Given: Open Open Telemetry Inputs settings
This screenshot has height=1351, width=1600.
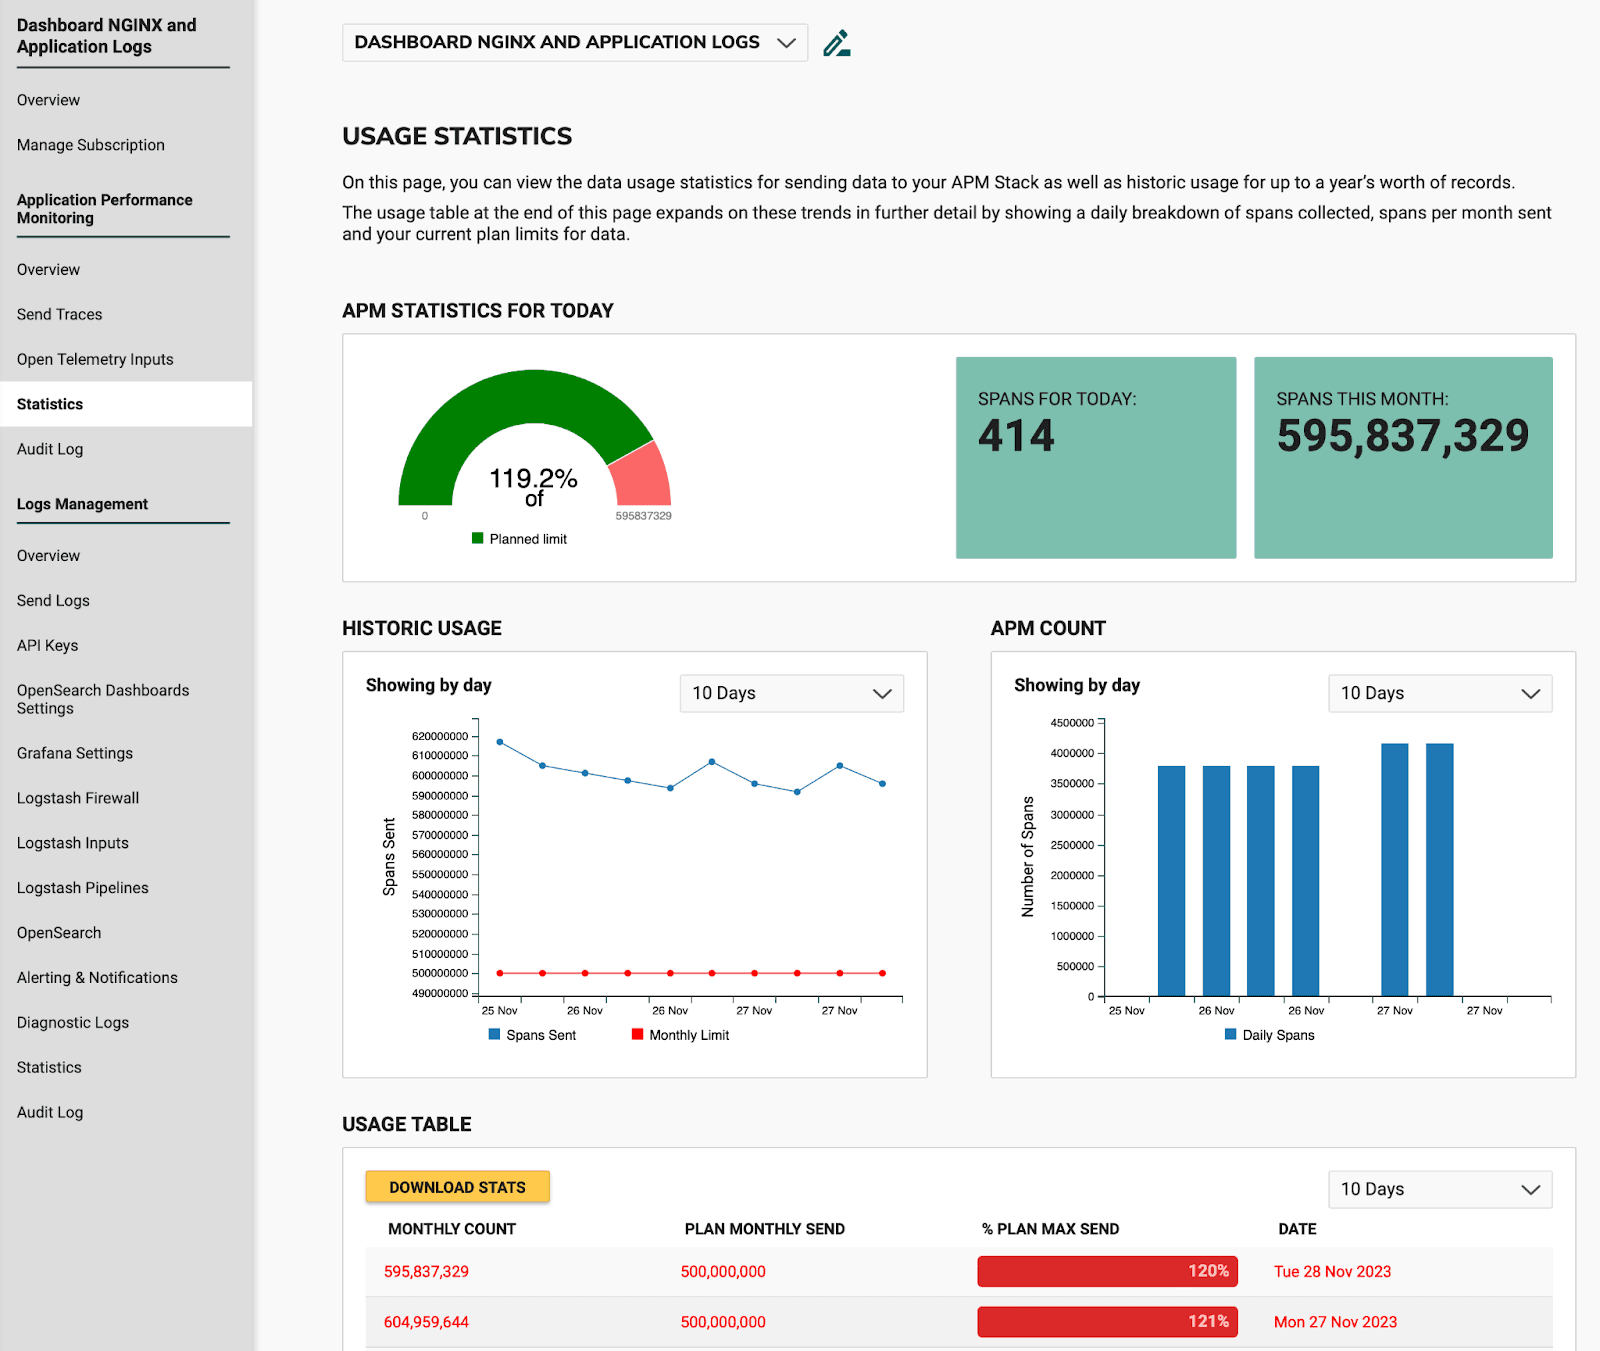Looking at the screenshot, I should [x=95, y=359].
